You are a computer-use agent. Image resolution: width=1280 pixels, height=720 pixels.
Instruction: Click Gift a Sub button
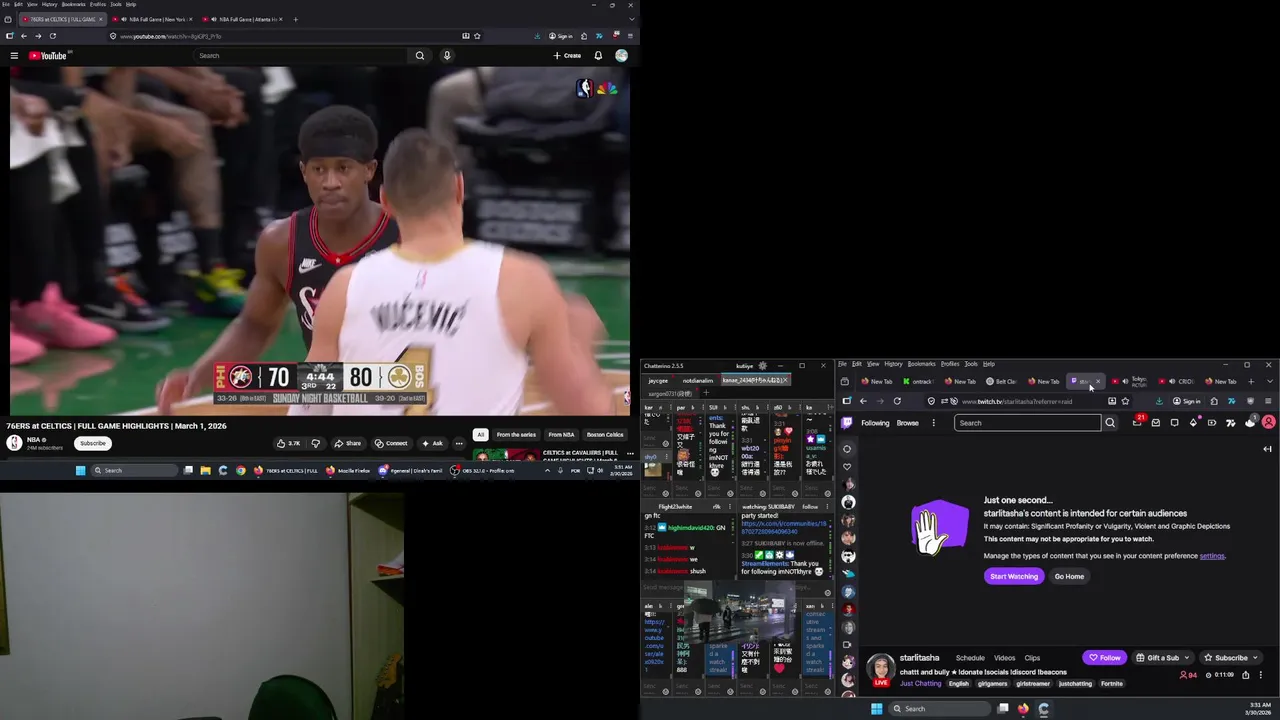[1156, 658]
